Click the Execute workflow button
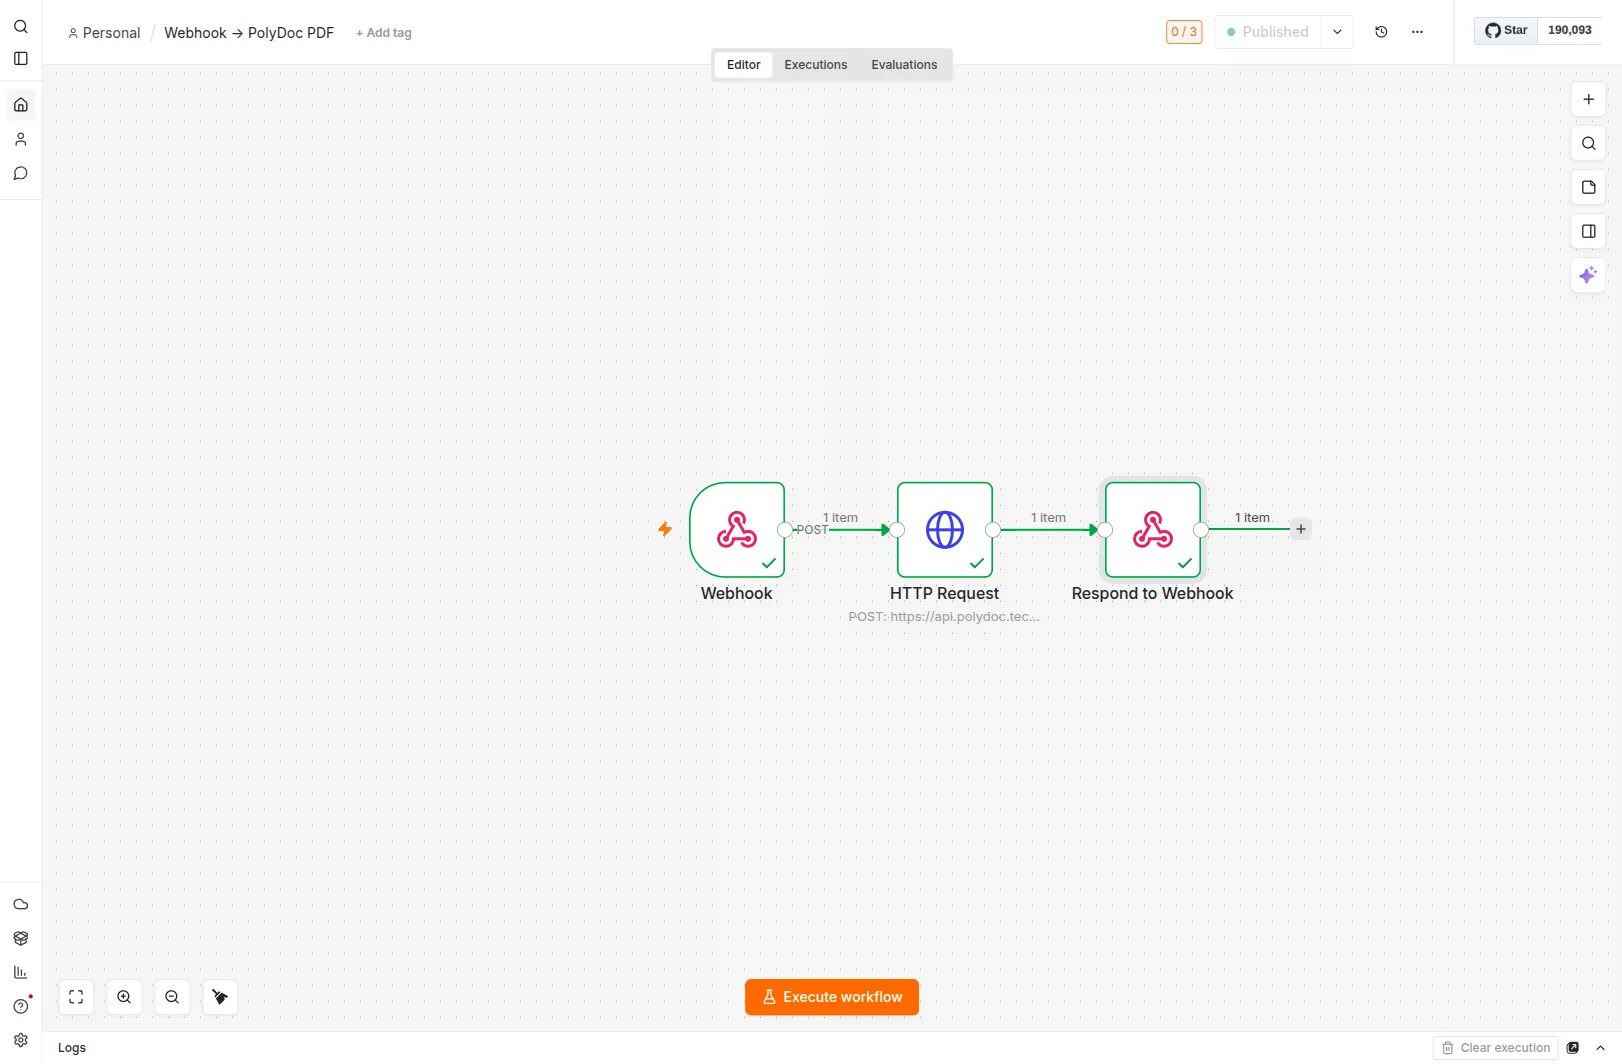The image size is (1622, 1064). [832, 997]
